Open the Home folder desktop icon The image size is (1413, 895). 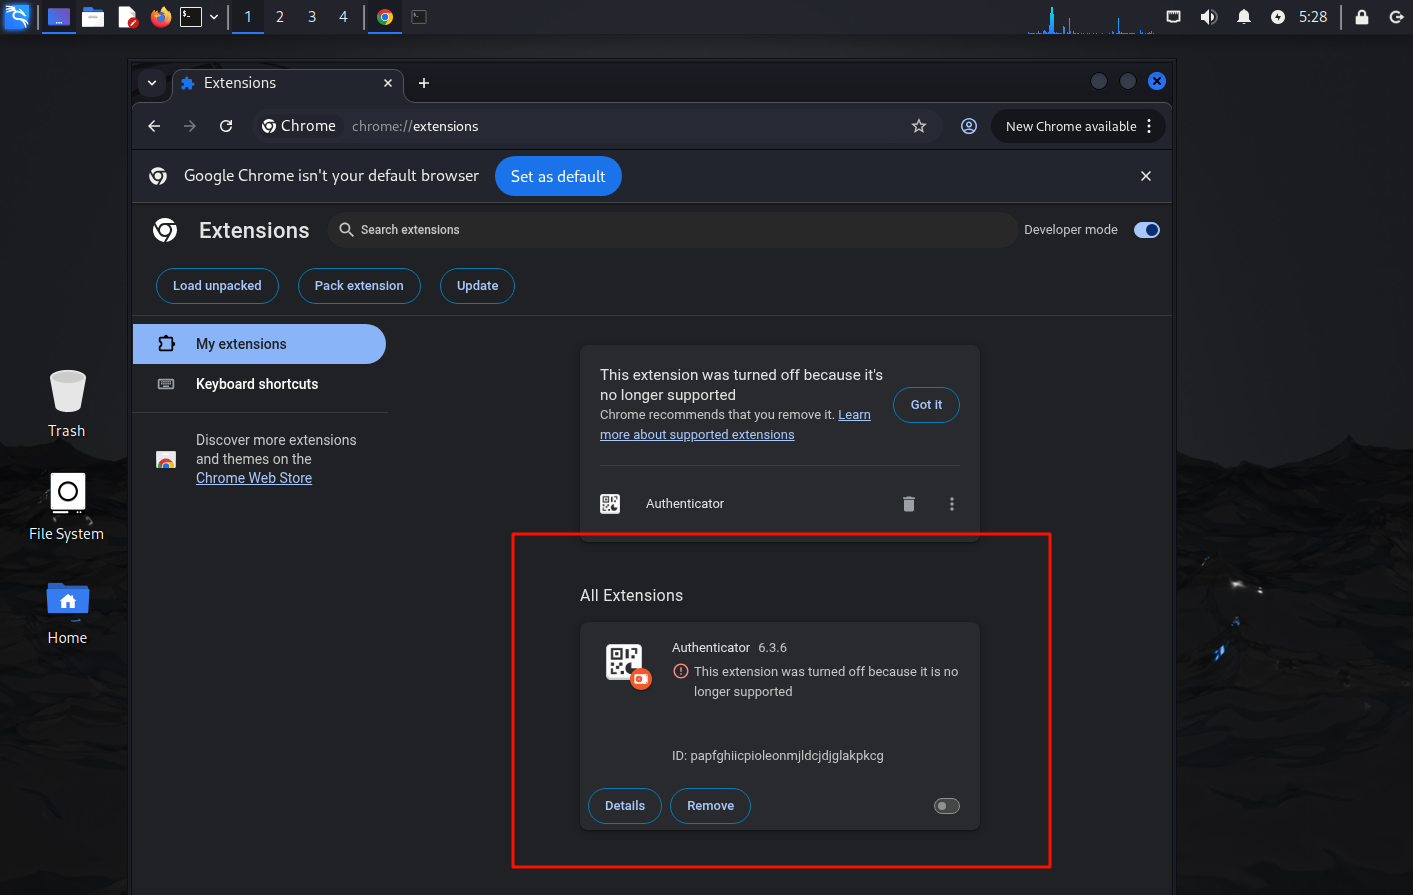[x=67, y=613]
